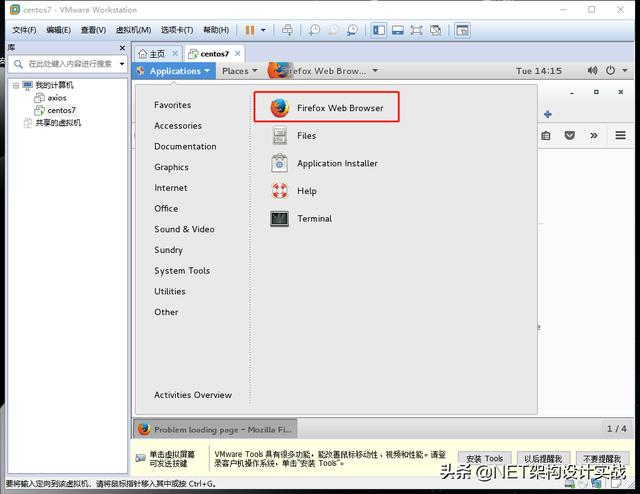Switch to Unity mode icon

click(x=436, y=30)
